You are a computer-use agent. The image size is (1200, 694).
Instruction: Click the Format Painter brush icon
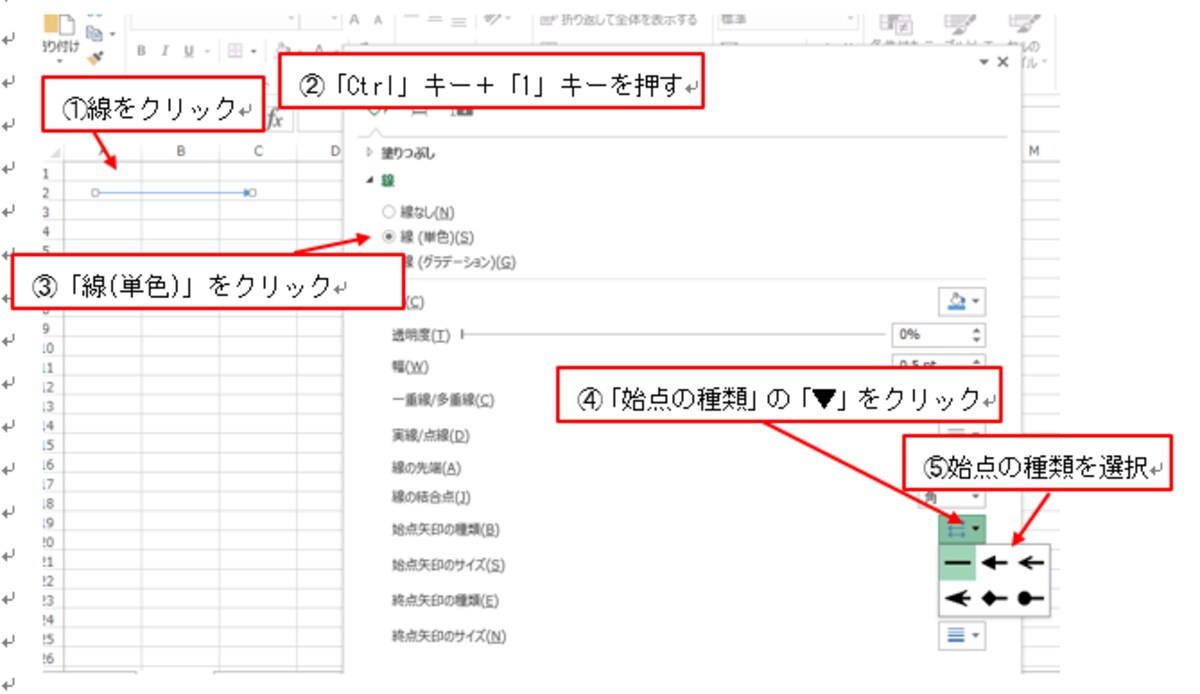tap(96, 57)
